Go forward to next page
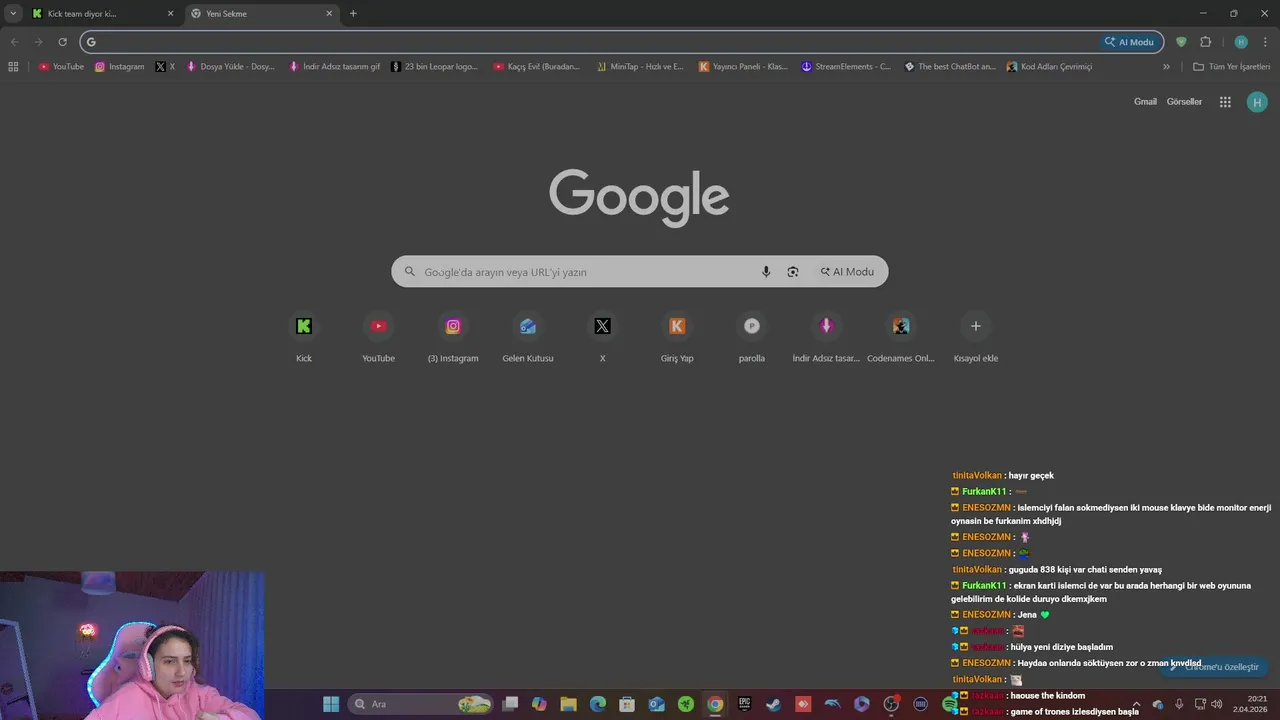 point(38,42)
